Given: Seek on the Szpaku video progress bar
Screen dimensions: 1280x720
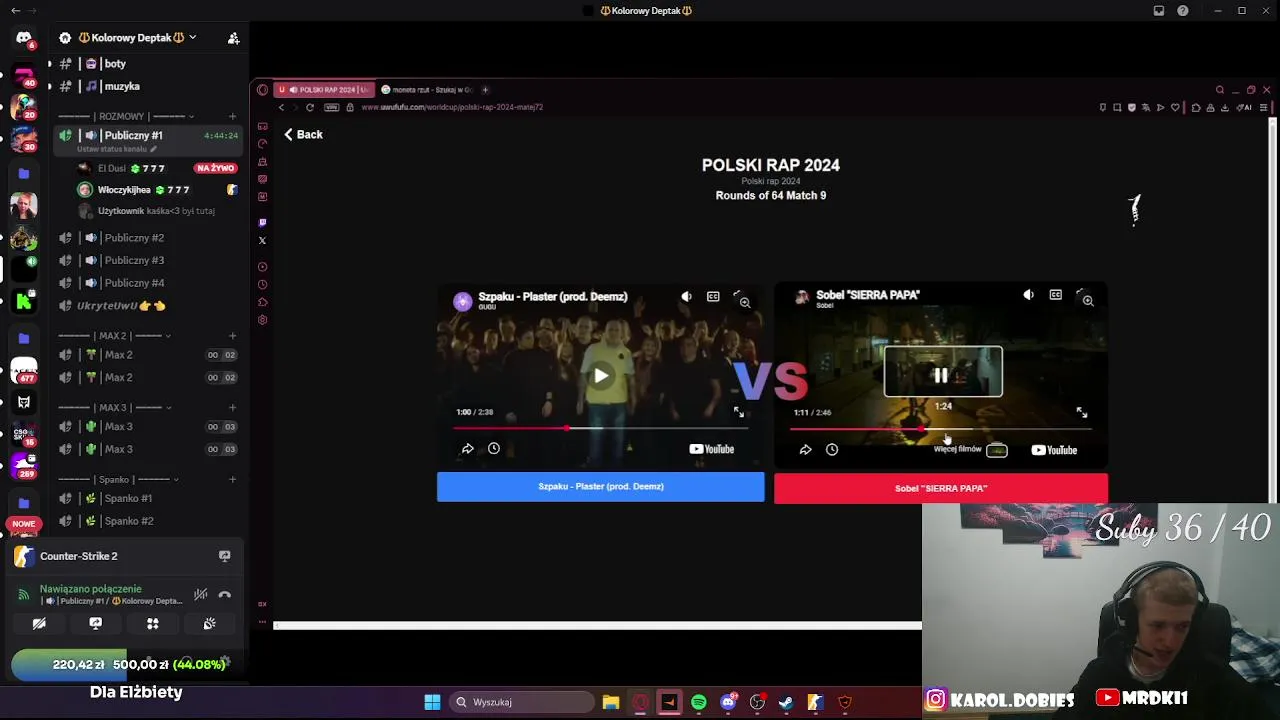Looking at the screenshot, I should pos(601,428).
